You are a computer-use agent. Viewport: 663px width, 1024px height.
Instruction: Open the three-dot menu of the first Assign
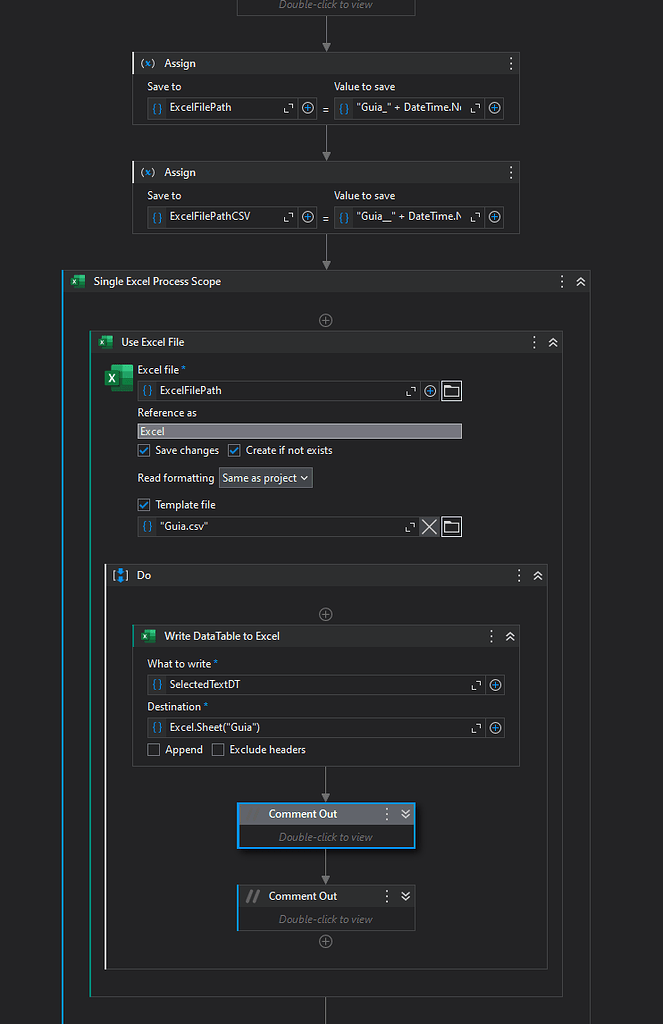pyautogui.click(x=511, y=63)
